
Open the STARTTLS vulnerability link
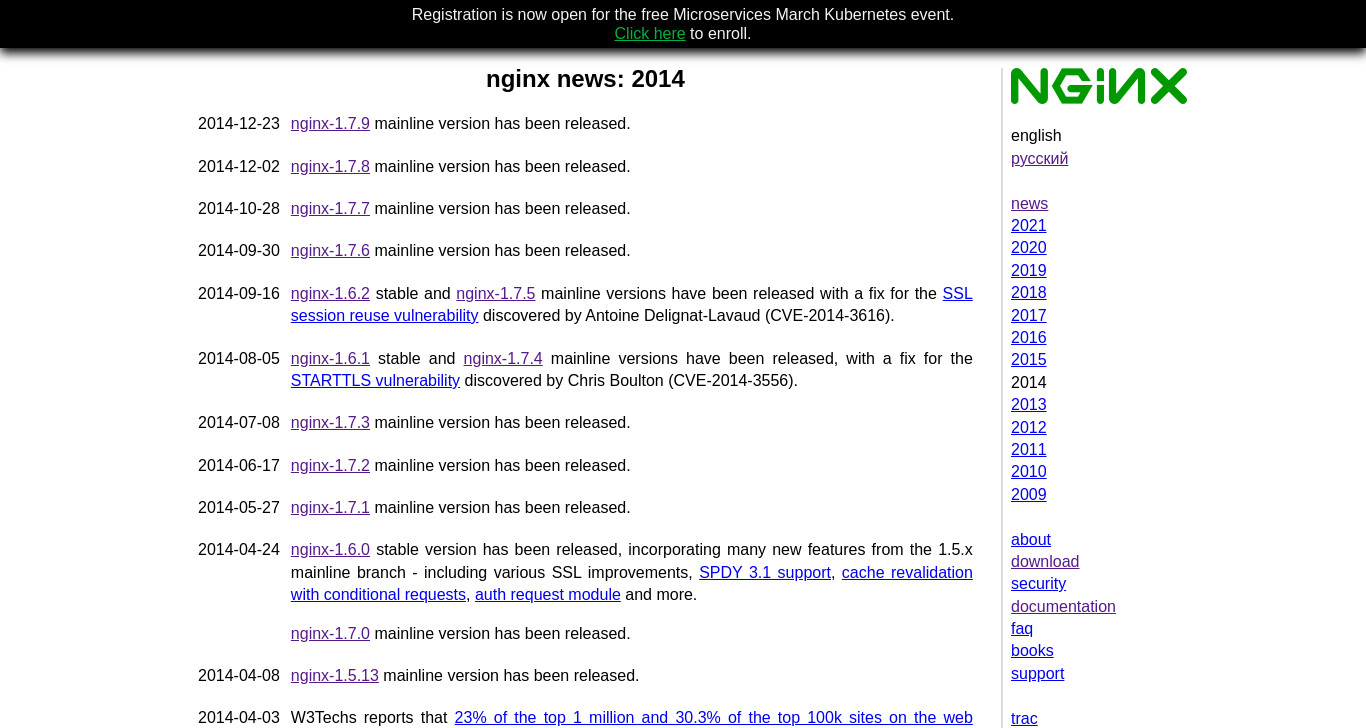click(x=375, y=381)
